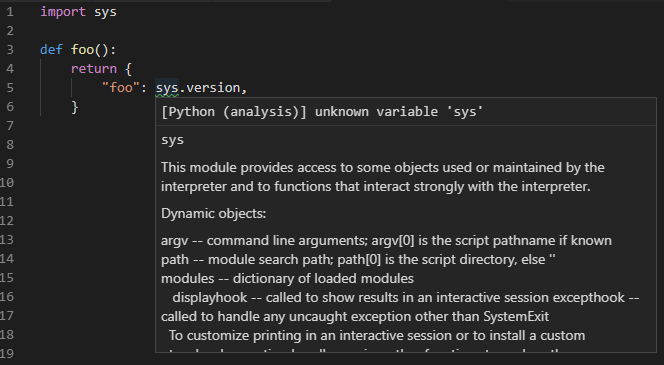Select line number 5 in the gutter

[10, 88]
